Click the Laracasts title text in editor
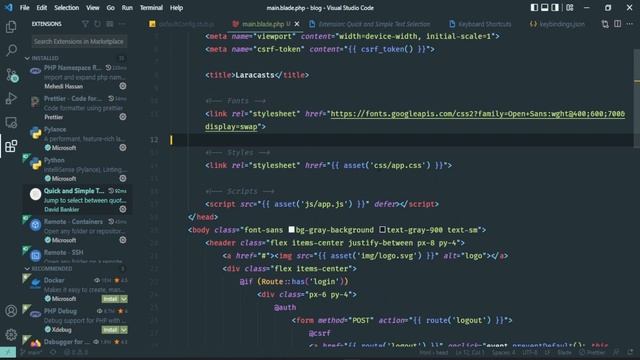This screenshot has height=360, width=640. tap(255, 75)
